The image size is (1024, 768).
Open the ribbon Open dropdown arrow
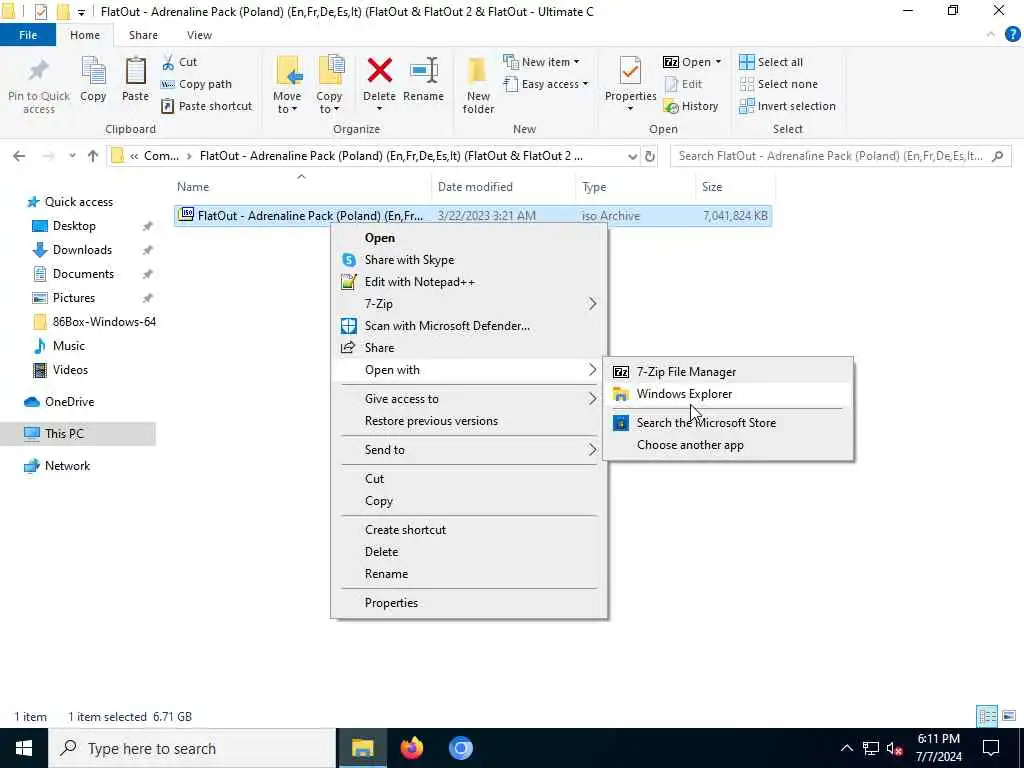[718, 62]
